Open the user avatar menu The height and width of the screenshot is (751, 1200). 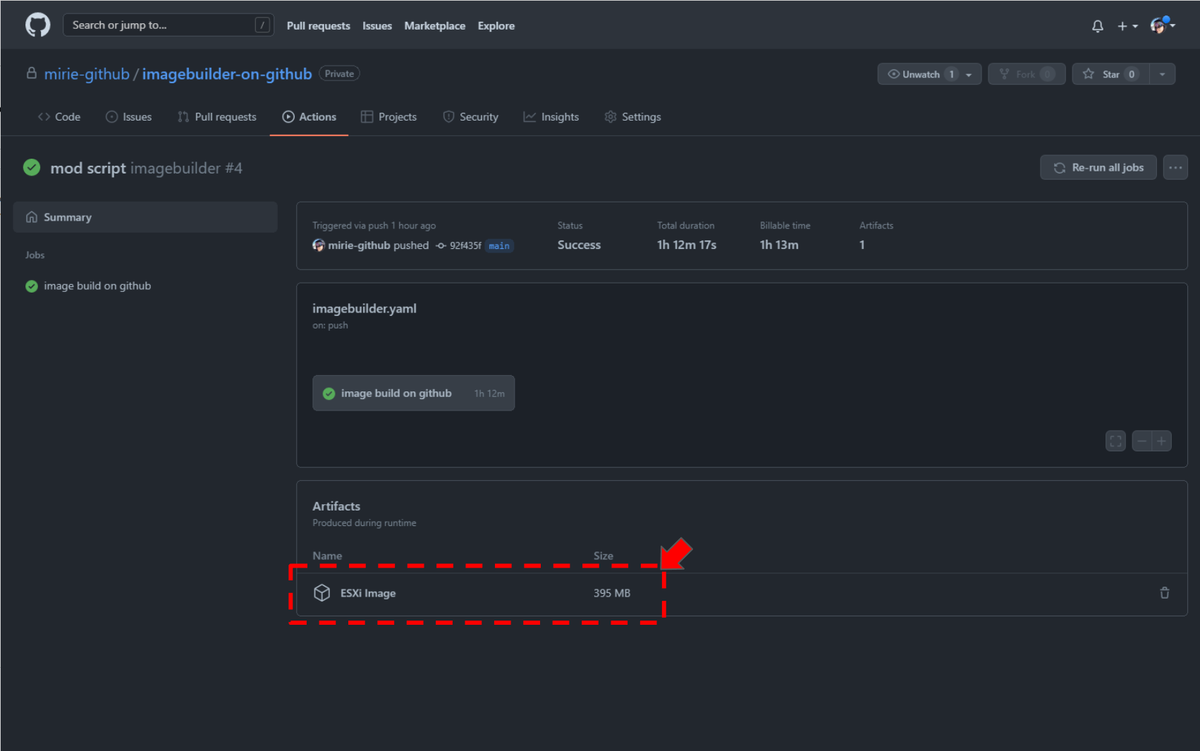click(1161, 26)
